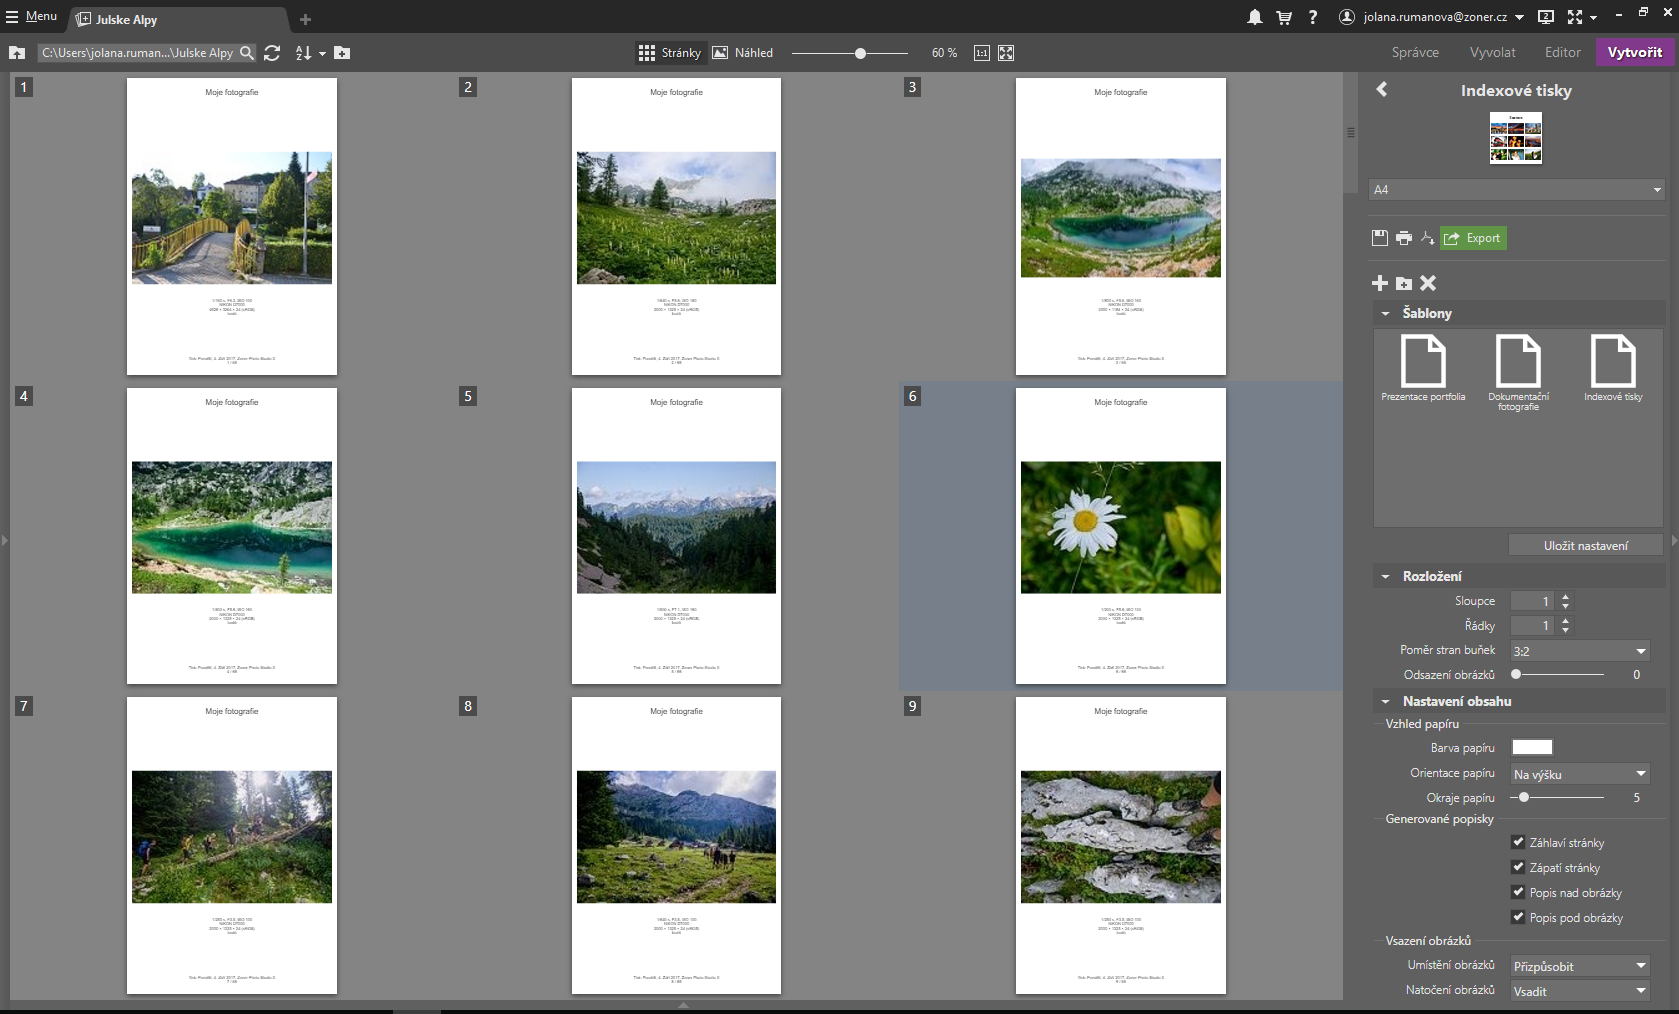
Task: Open the A4 paper size dropdown
Action: pyautogui.click(x=1516, y=190)
